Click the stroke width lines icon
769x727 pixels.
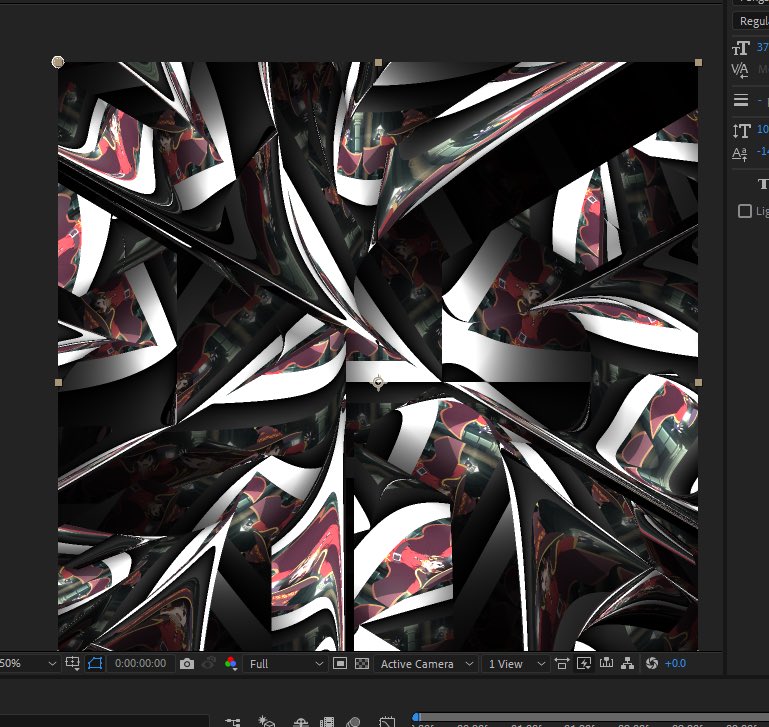tap(741, 100)
